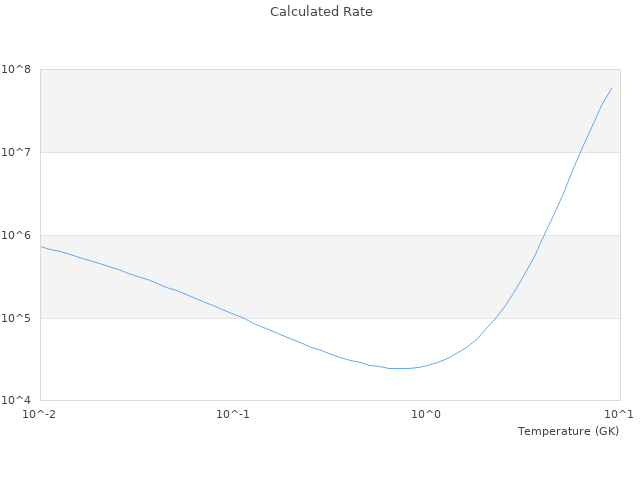Click where the rising curve crosses the 10^7 gridline

coord(580,152)
